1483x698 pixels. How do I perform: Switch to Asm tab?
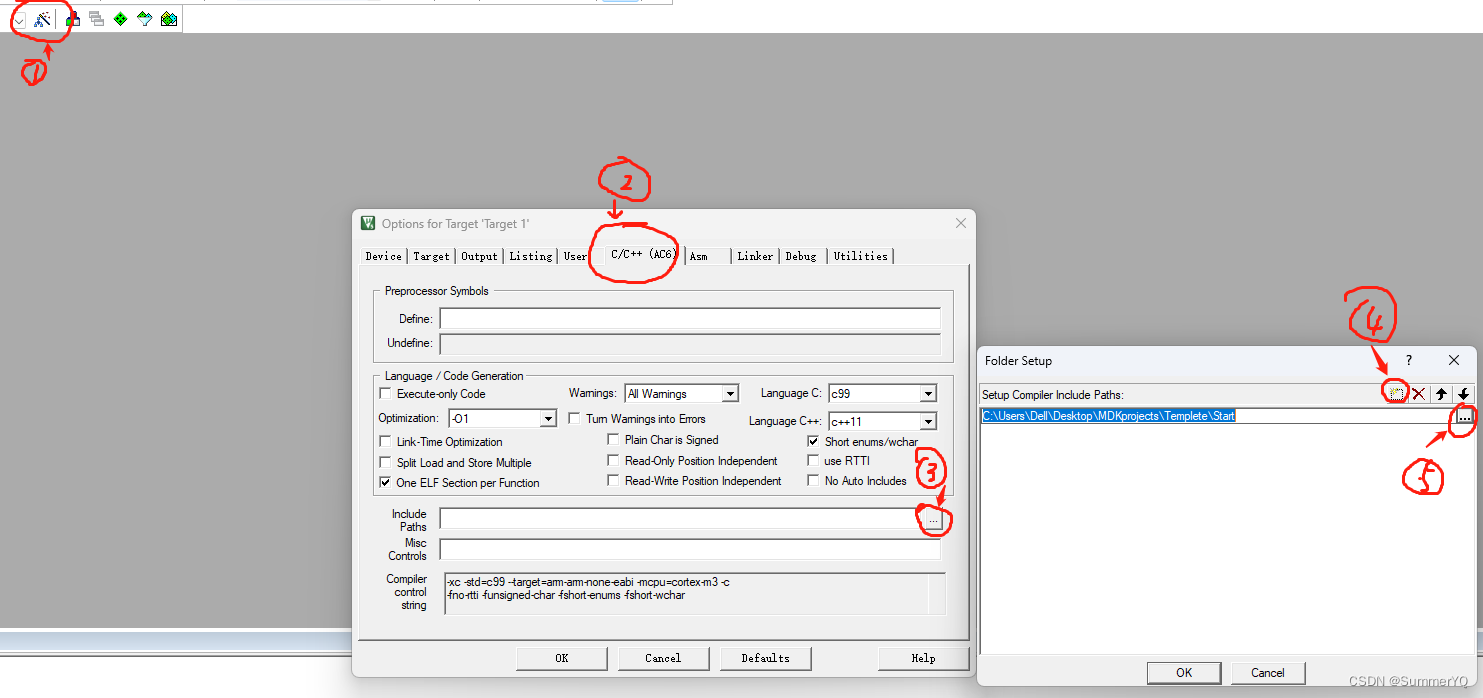699,257
